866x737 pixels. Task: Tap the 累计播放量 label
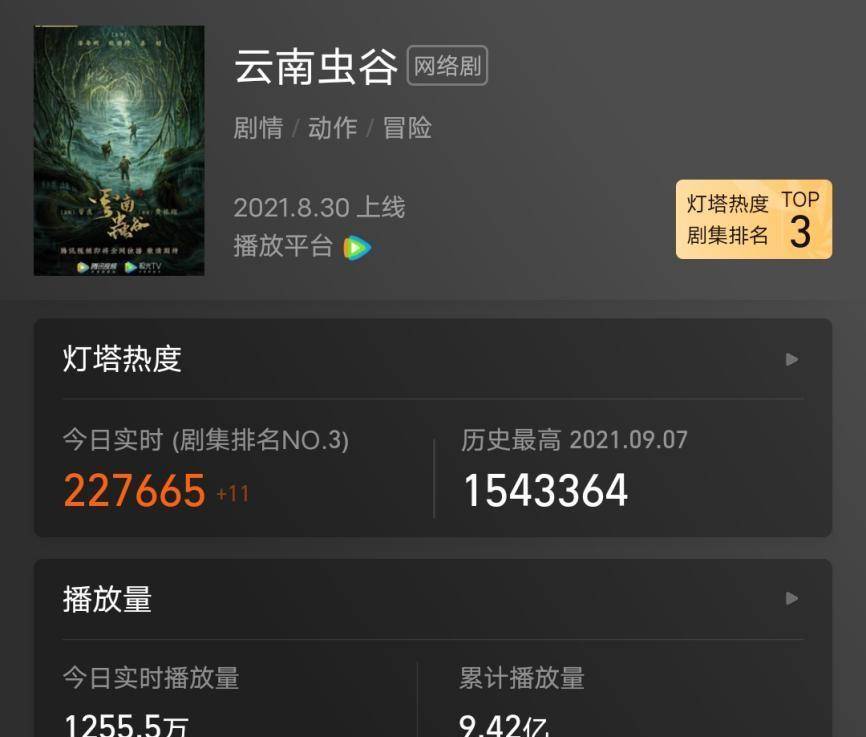(x=522, y=678)
